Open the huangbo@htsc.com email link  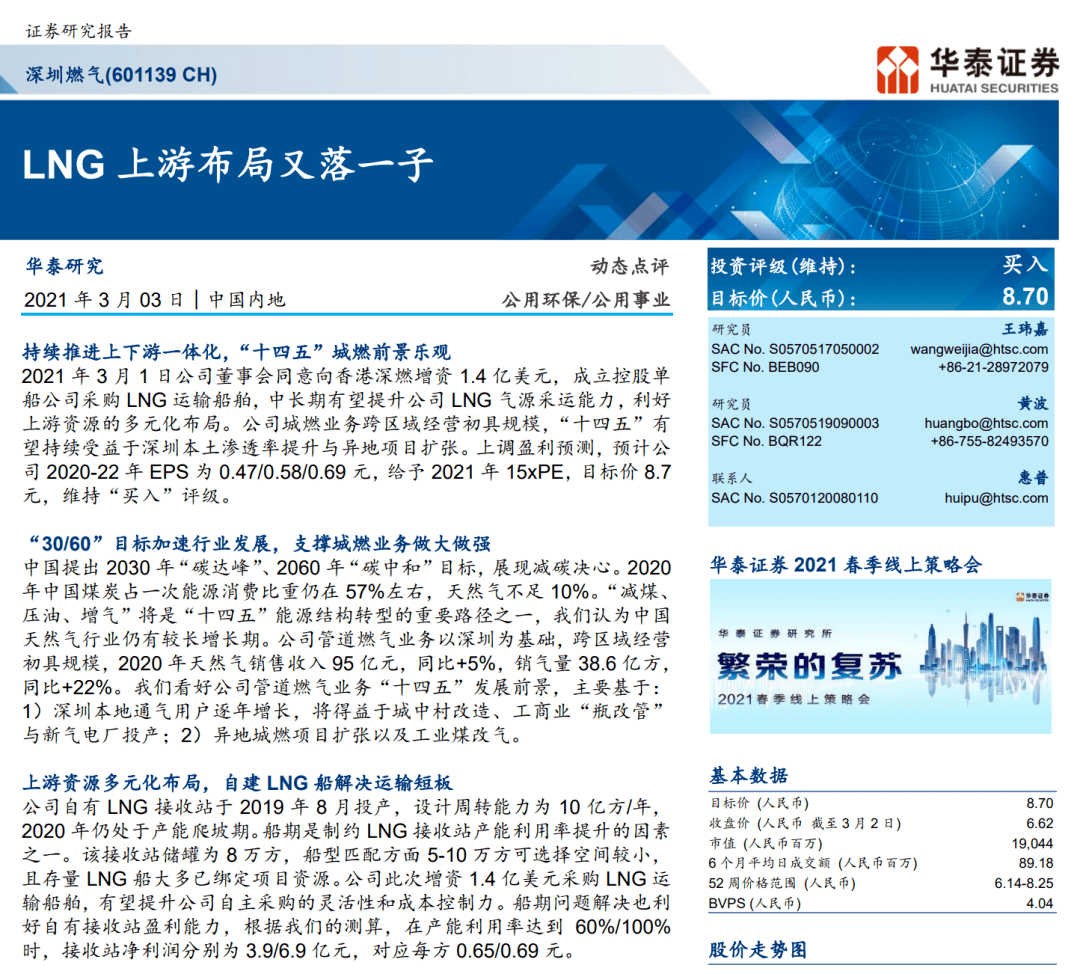click(986, 423)
